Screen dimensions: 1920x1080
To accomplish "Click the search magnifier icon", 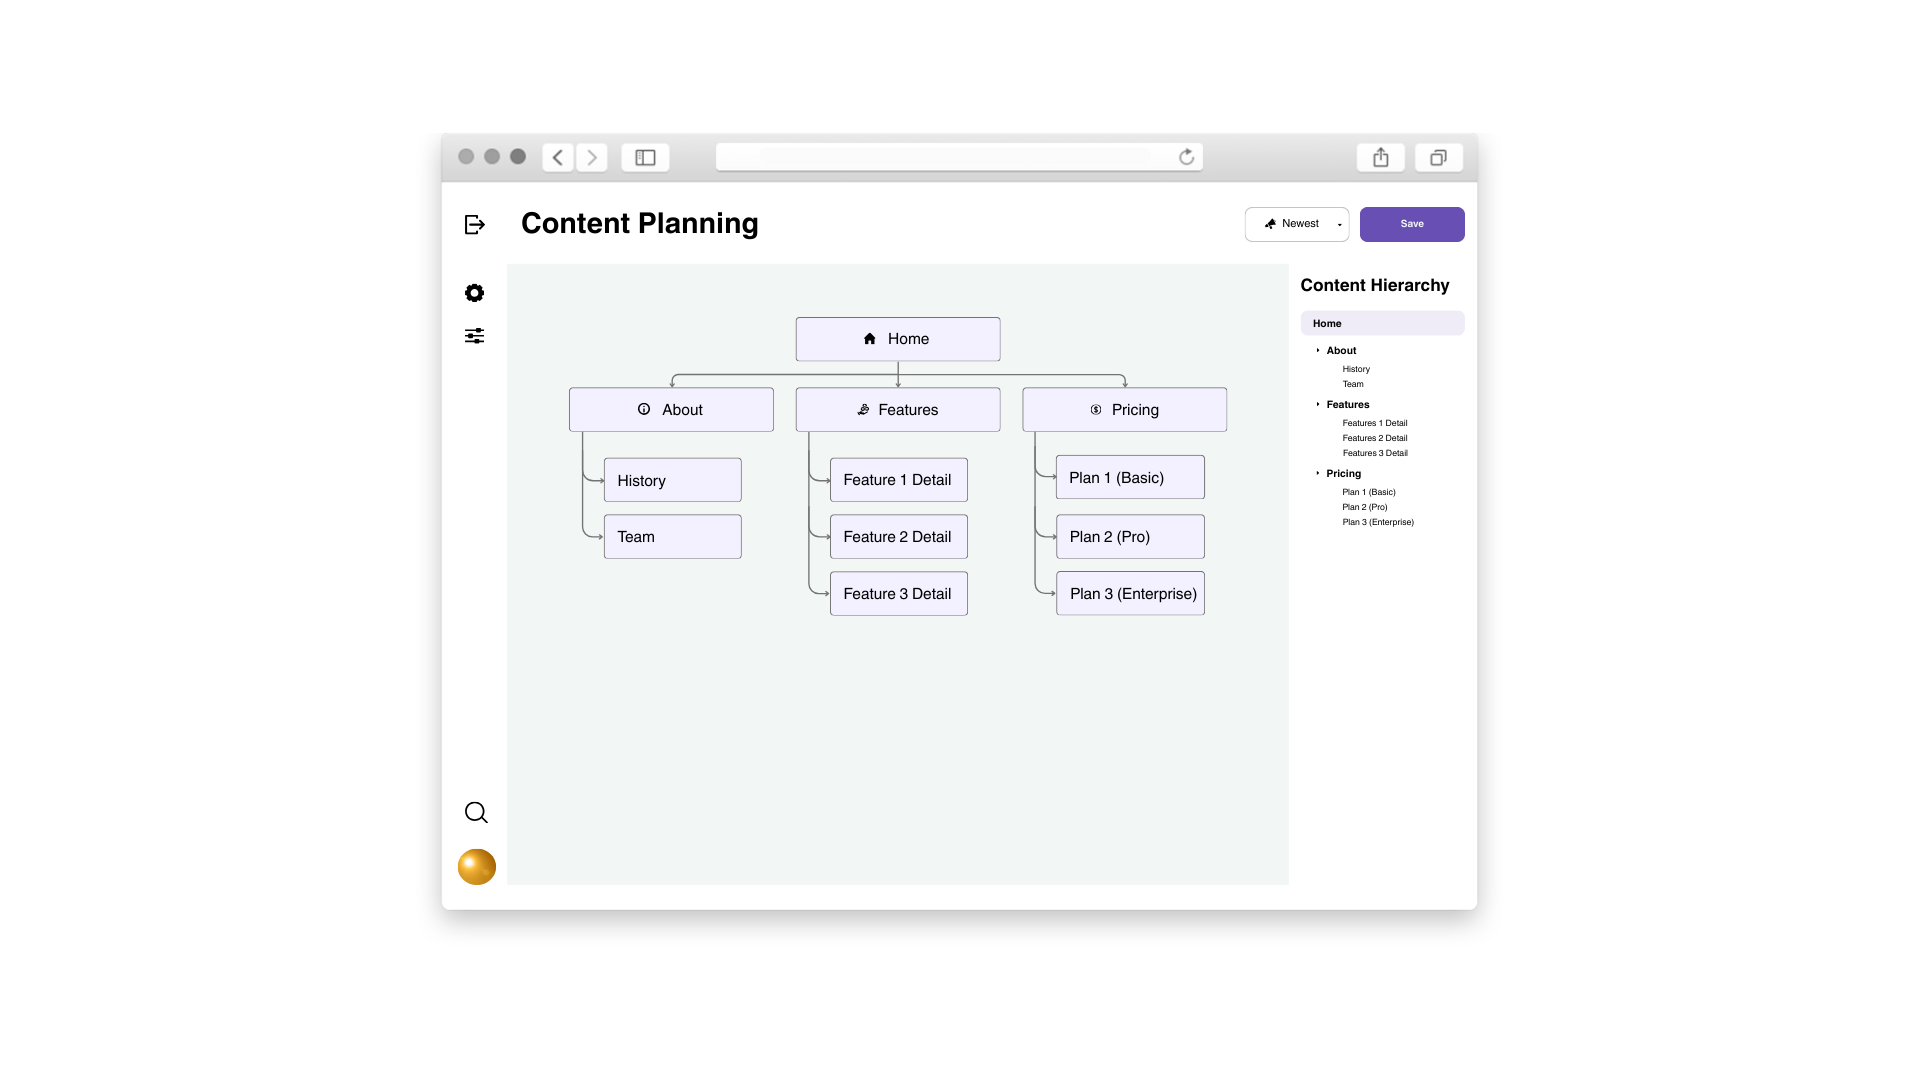I will click(x=476, y=813).
